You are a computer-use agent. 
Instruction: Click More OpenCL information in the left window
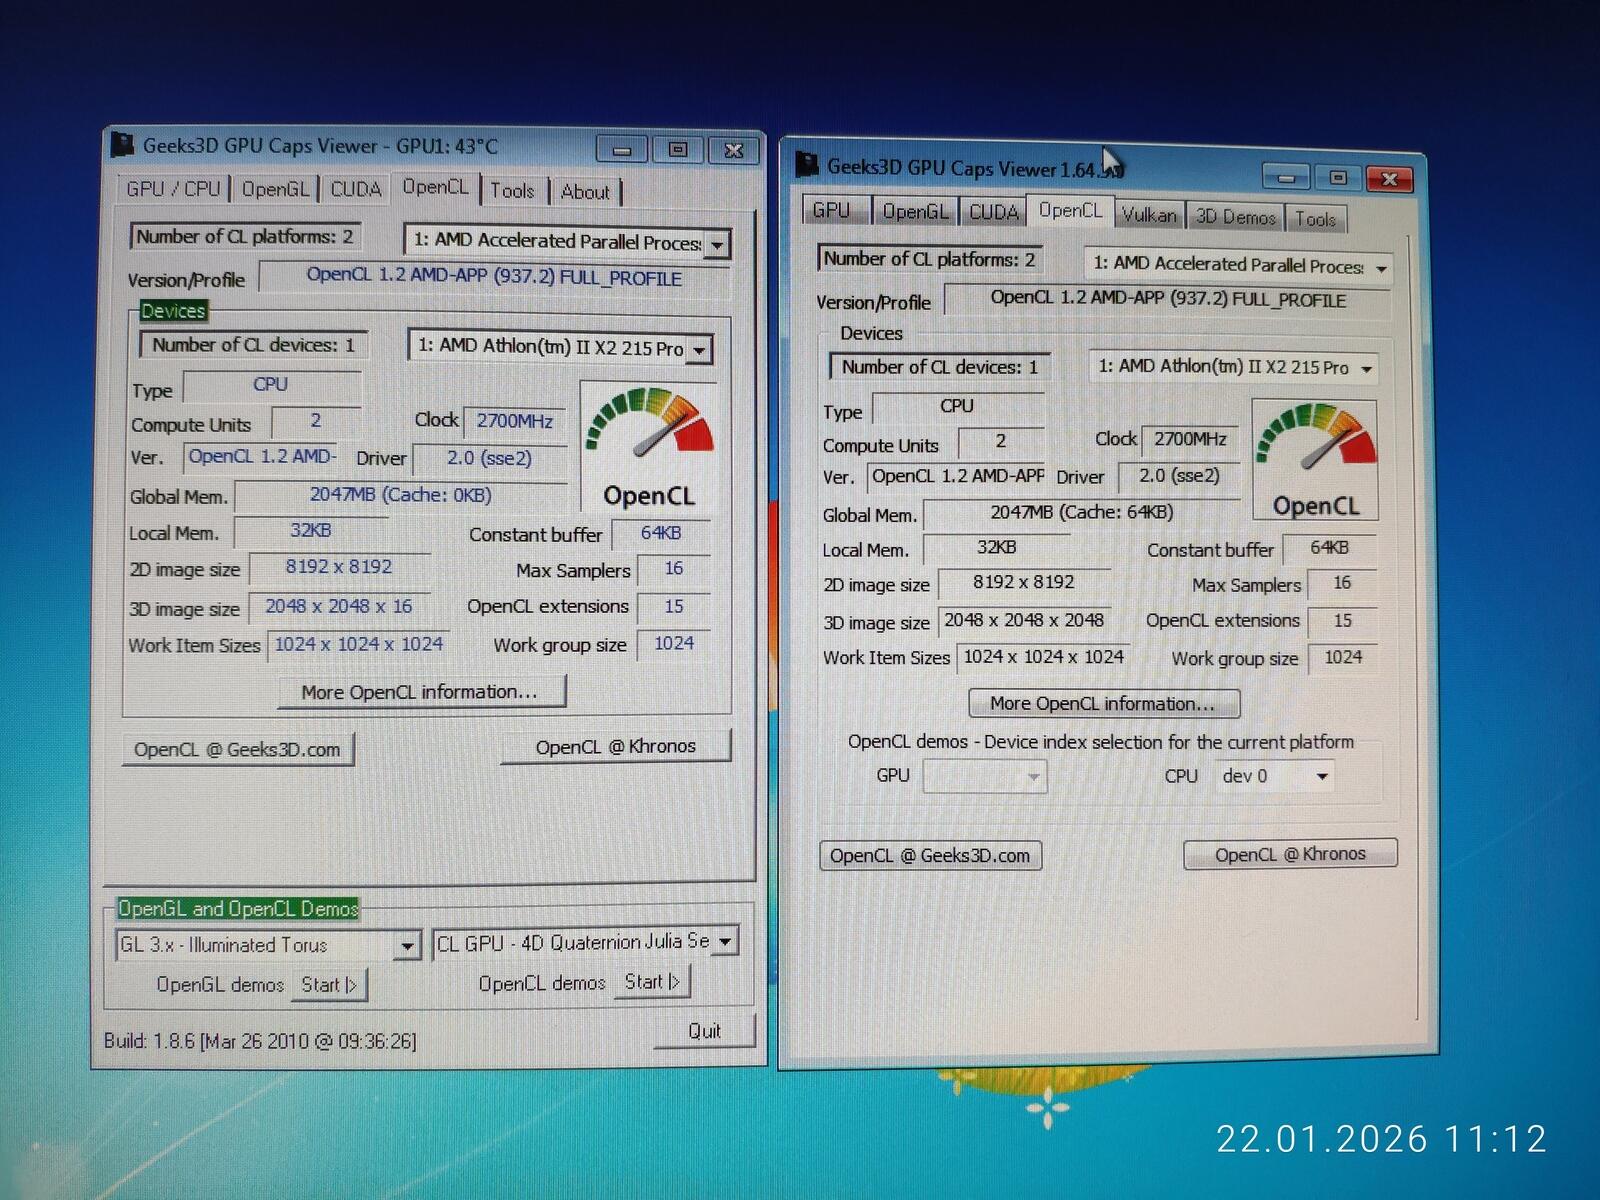421,692
